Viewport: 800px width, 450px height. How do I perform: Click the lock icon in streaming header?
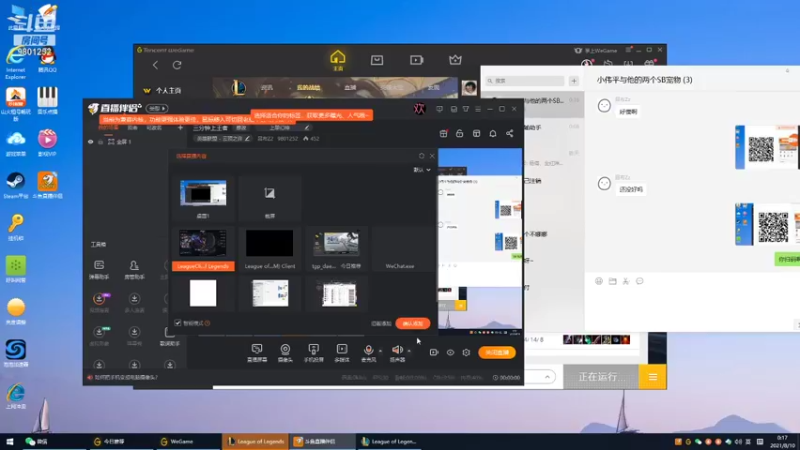460,133
